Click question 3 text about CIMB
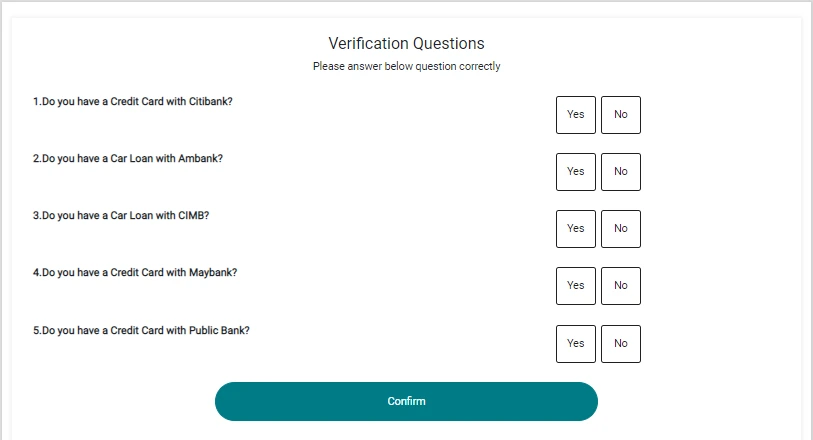 [121, 215]
